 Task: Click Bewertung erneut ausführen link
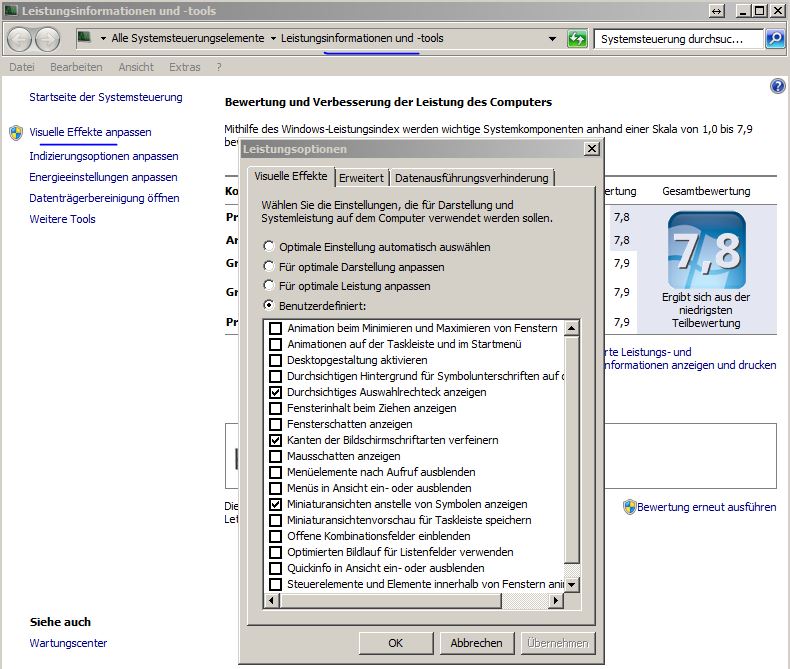706,507
